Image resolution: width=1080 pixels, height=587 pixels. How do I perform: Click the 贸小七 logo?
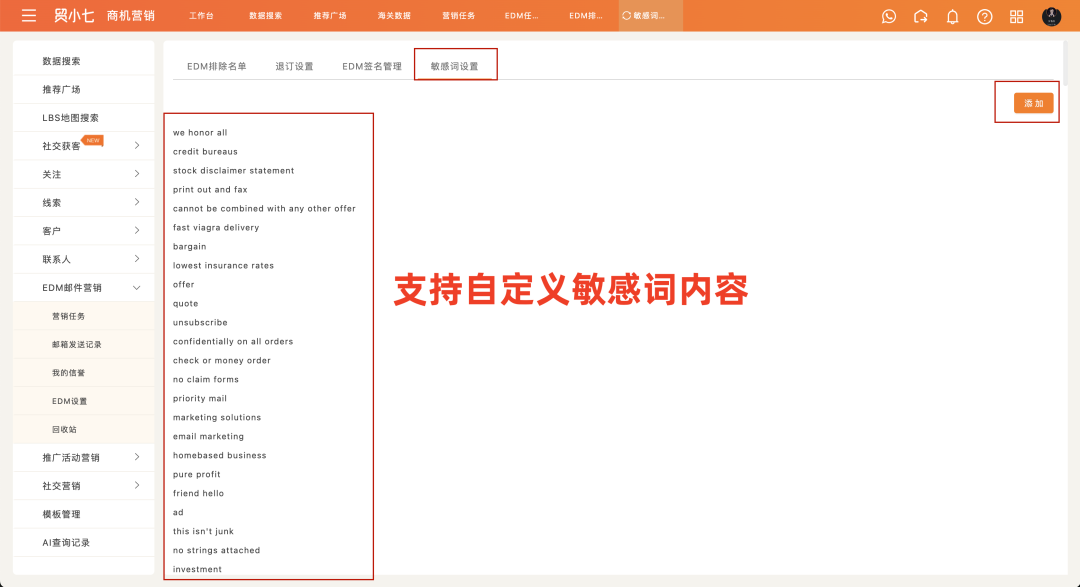click(x=74, y=15)
